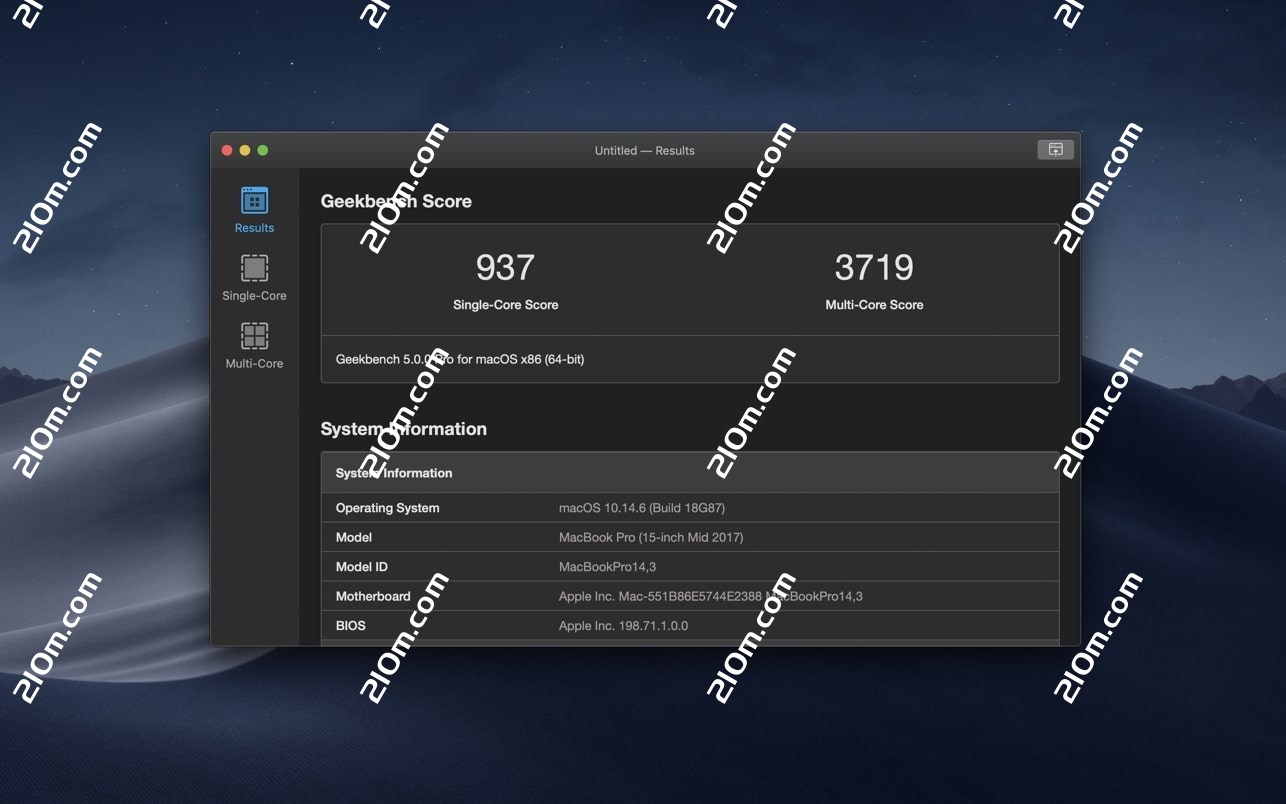
Task: Click the Geekbench 5.0.0 version line
Action: [460, 359]
